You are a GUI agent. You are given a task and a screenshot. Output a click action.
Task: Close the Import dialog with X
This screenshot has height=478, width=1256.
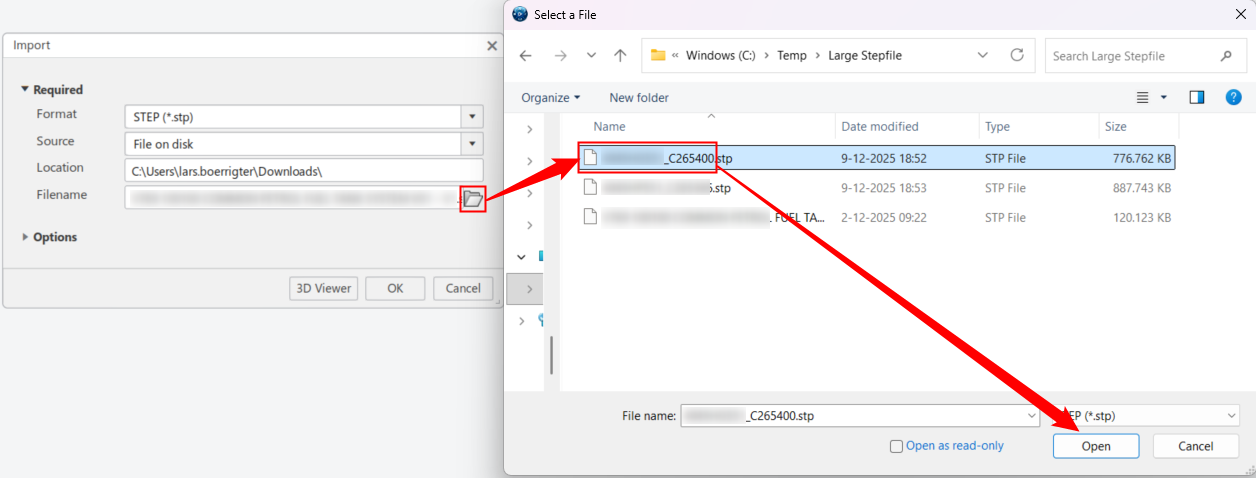coord(491,46)
